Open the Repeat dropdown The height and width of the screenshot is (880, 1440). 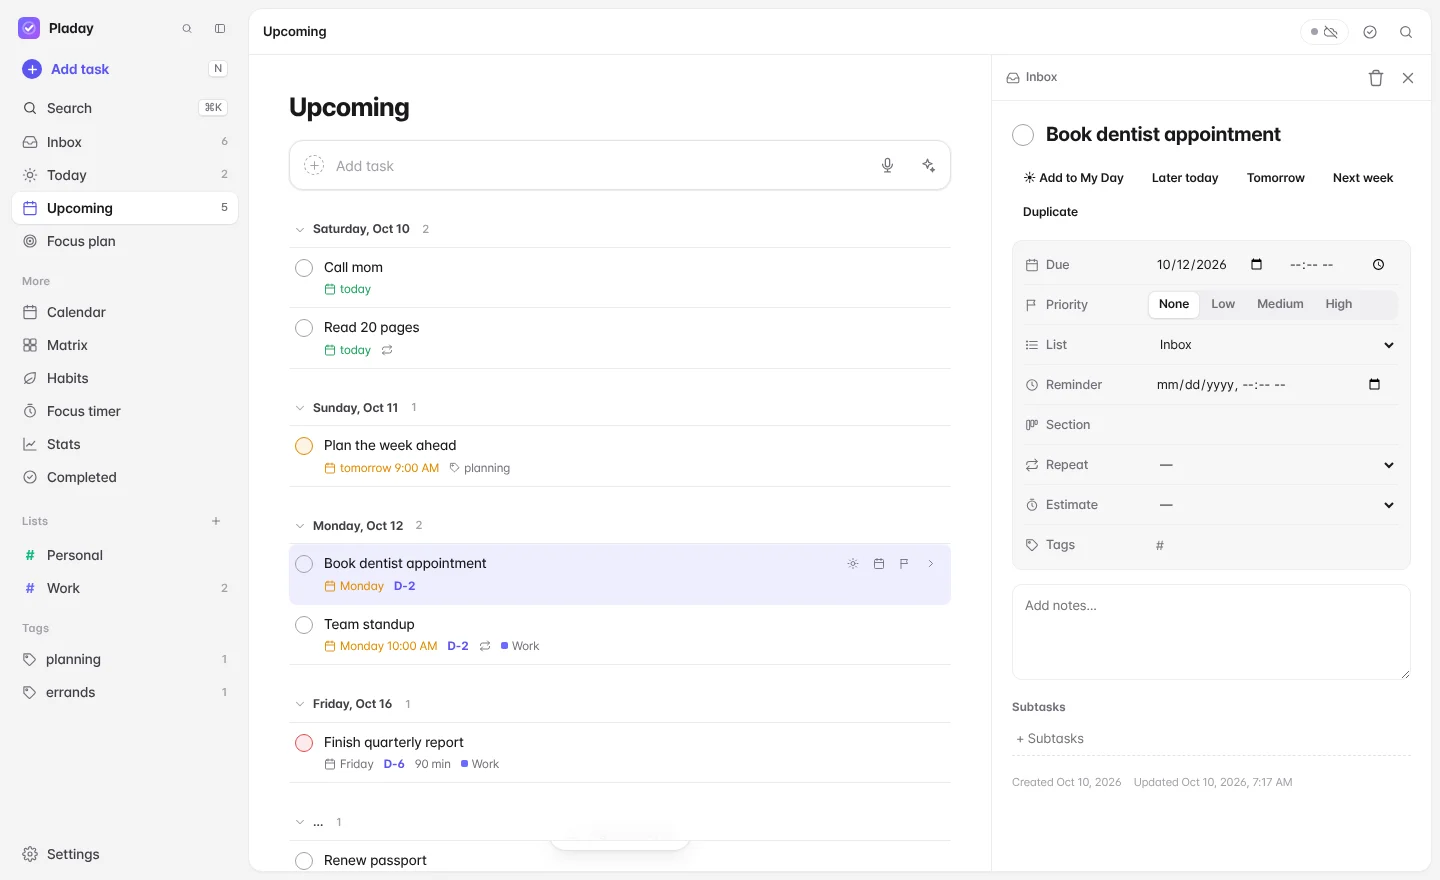coord(1275,465)
